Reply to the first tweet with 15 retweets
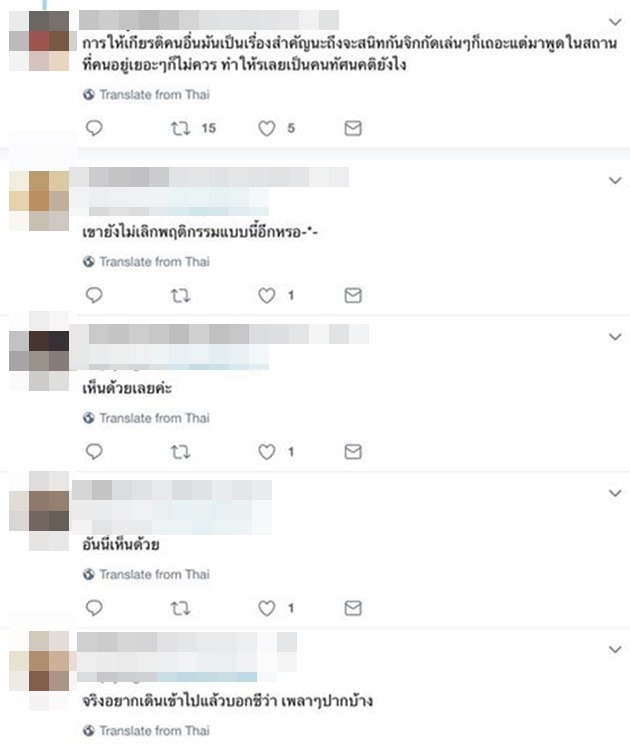The image size is (630, 744). point(94,128)
